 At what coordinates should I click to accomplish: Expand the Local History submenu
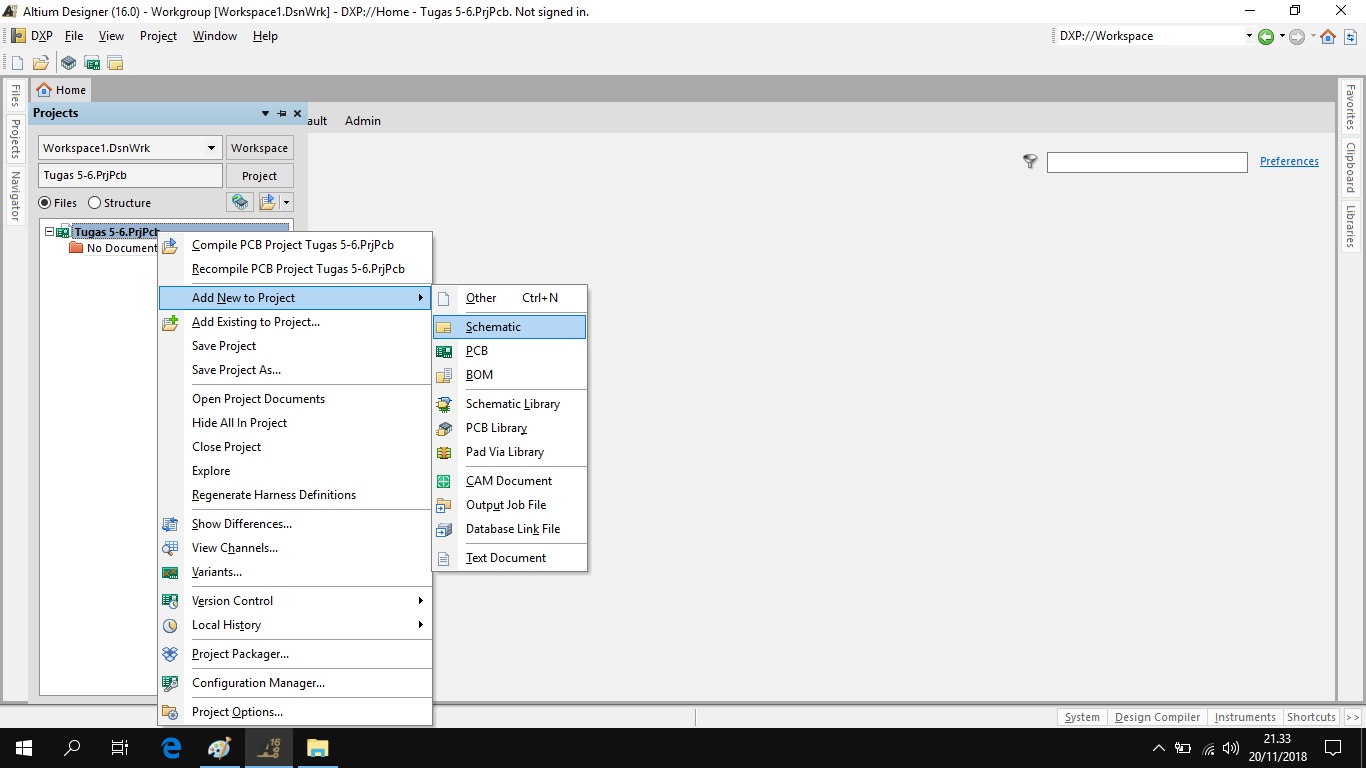click(x=421, y=625)
